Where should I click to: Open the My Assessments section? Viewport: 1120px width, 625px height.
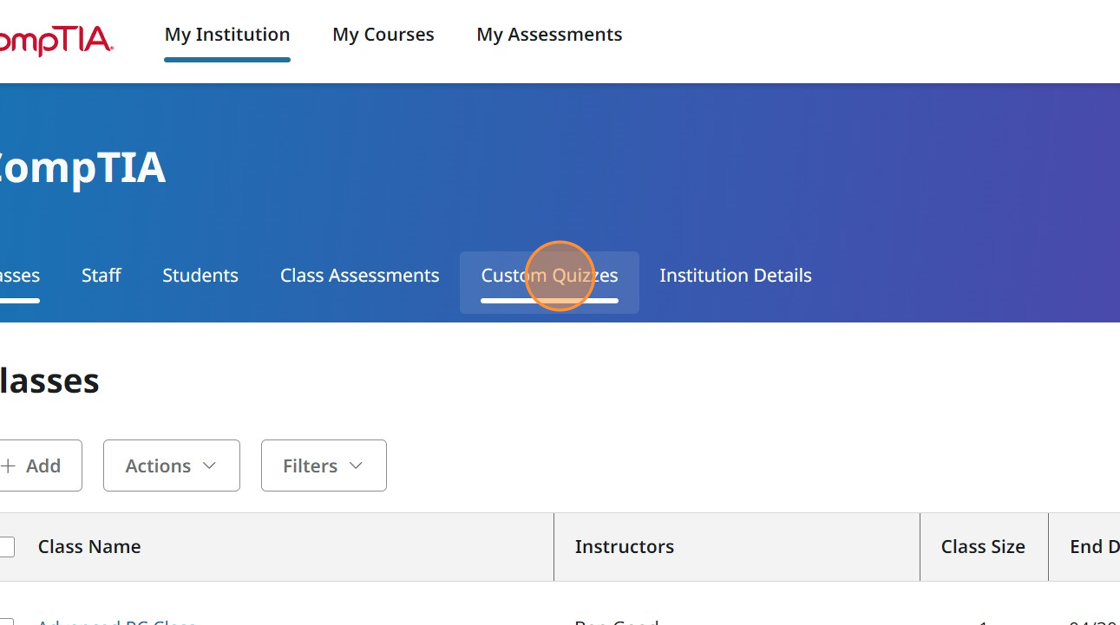coord(549,34)
